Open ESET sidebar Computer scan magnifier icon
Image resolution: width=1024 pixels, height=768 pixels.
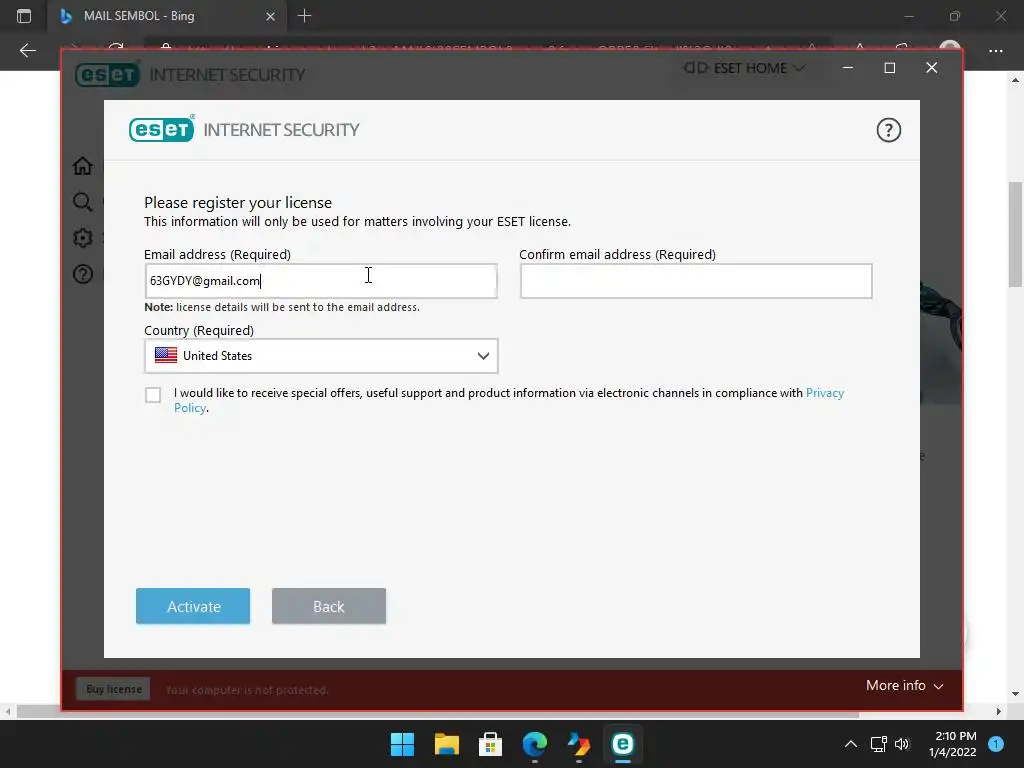tap(82, 202)
